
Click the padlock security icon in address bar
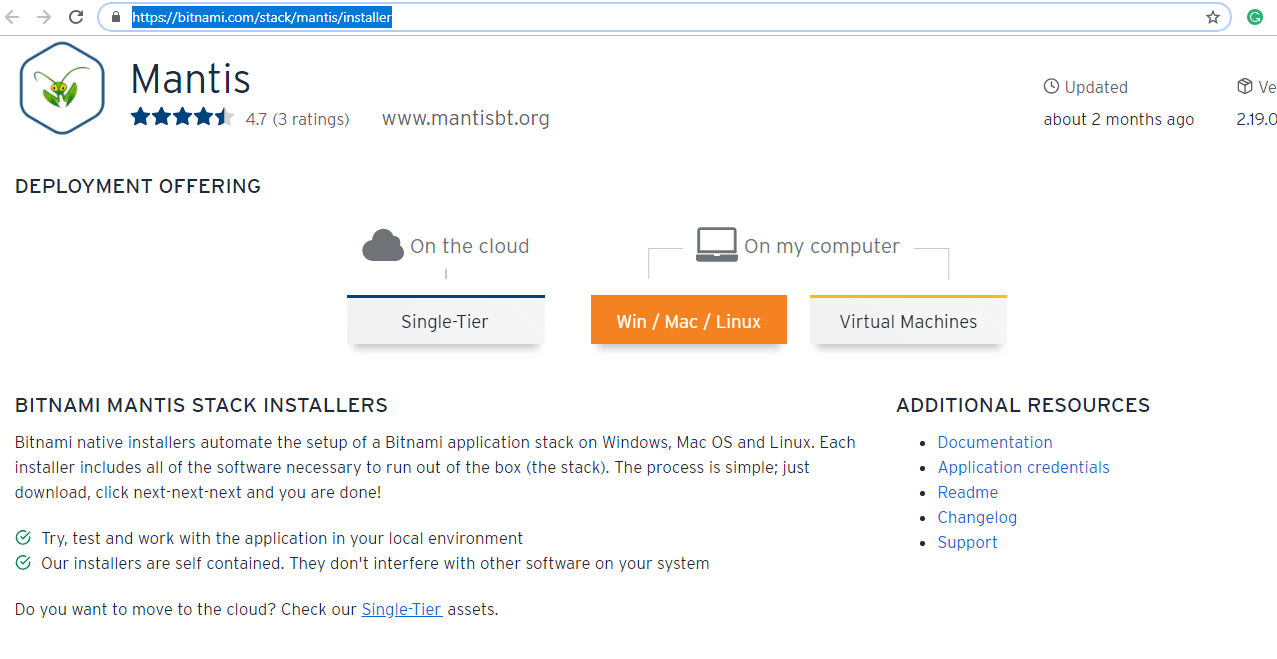pos(117,17)
